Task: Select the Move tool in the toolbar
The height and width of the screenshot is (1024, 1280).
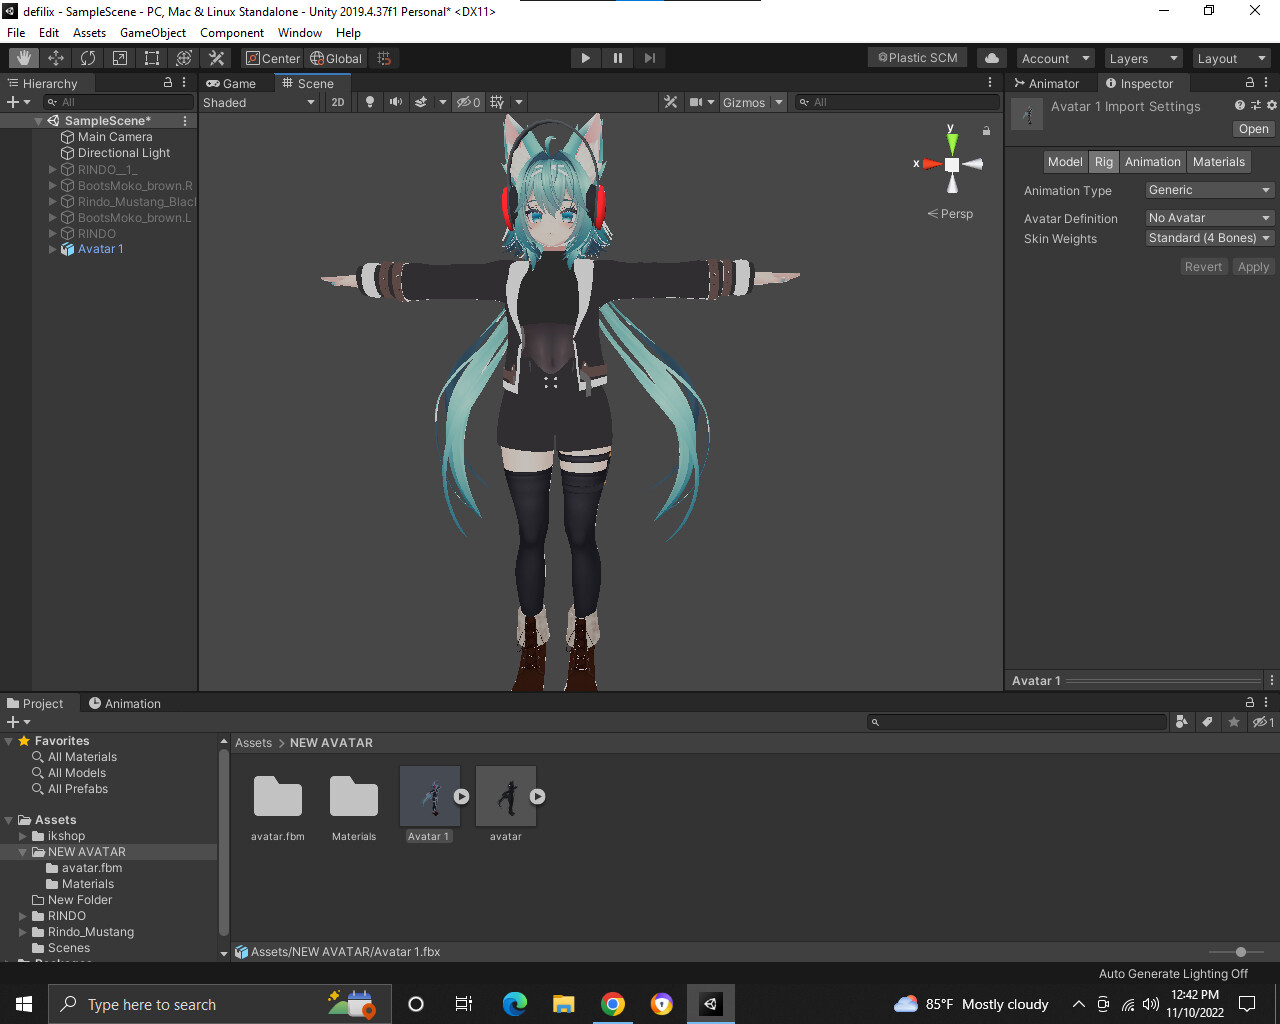Action: click(x=55, y=57)
